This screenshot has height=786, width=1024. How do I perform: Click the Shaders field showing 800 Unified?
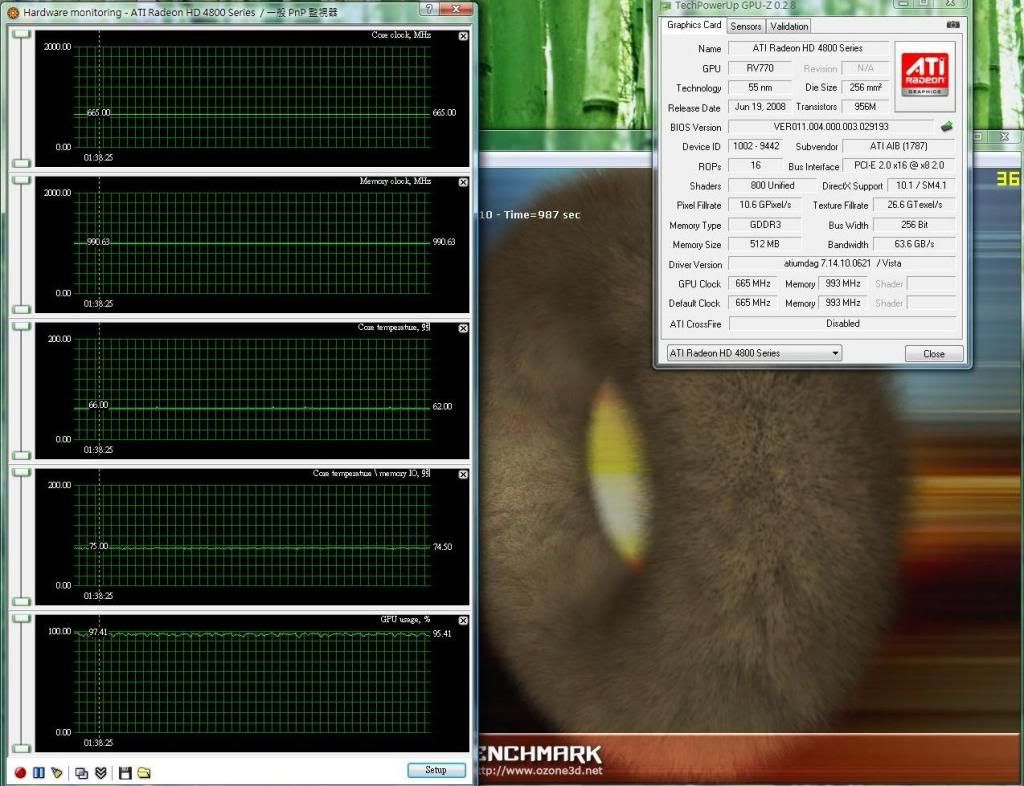(x=772, y=185)
